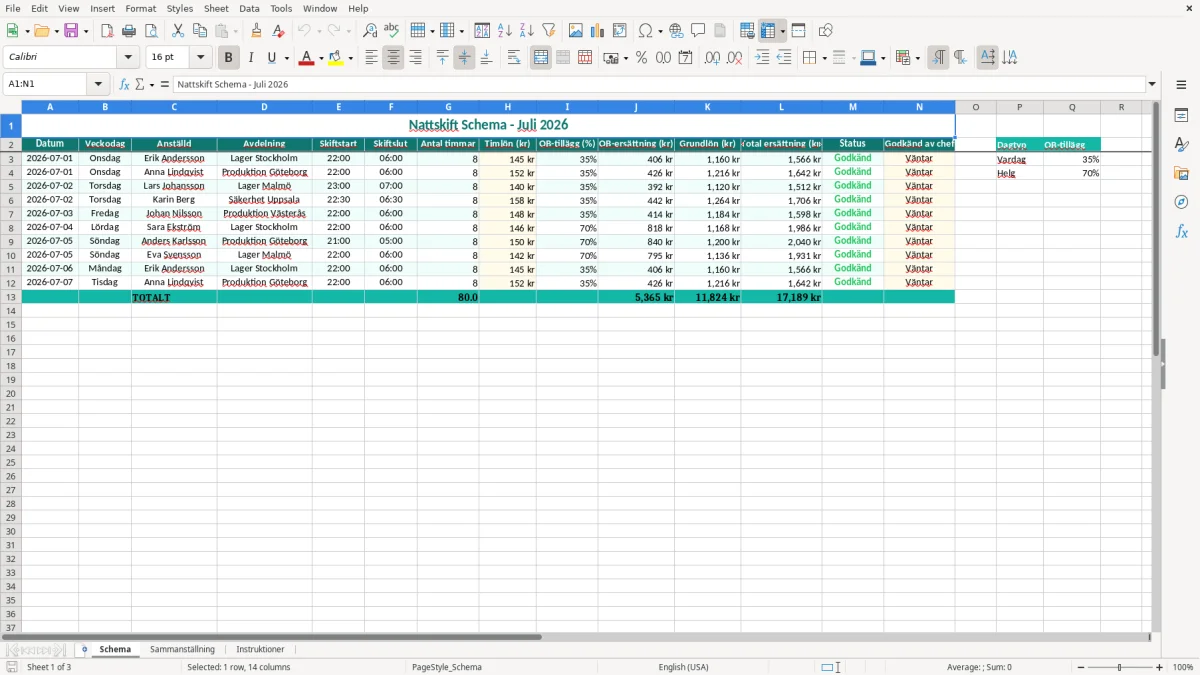Toggle the AutoFilter funnel
The width and height of the screenshot is (1200, 675).
tap(549, 31)
